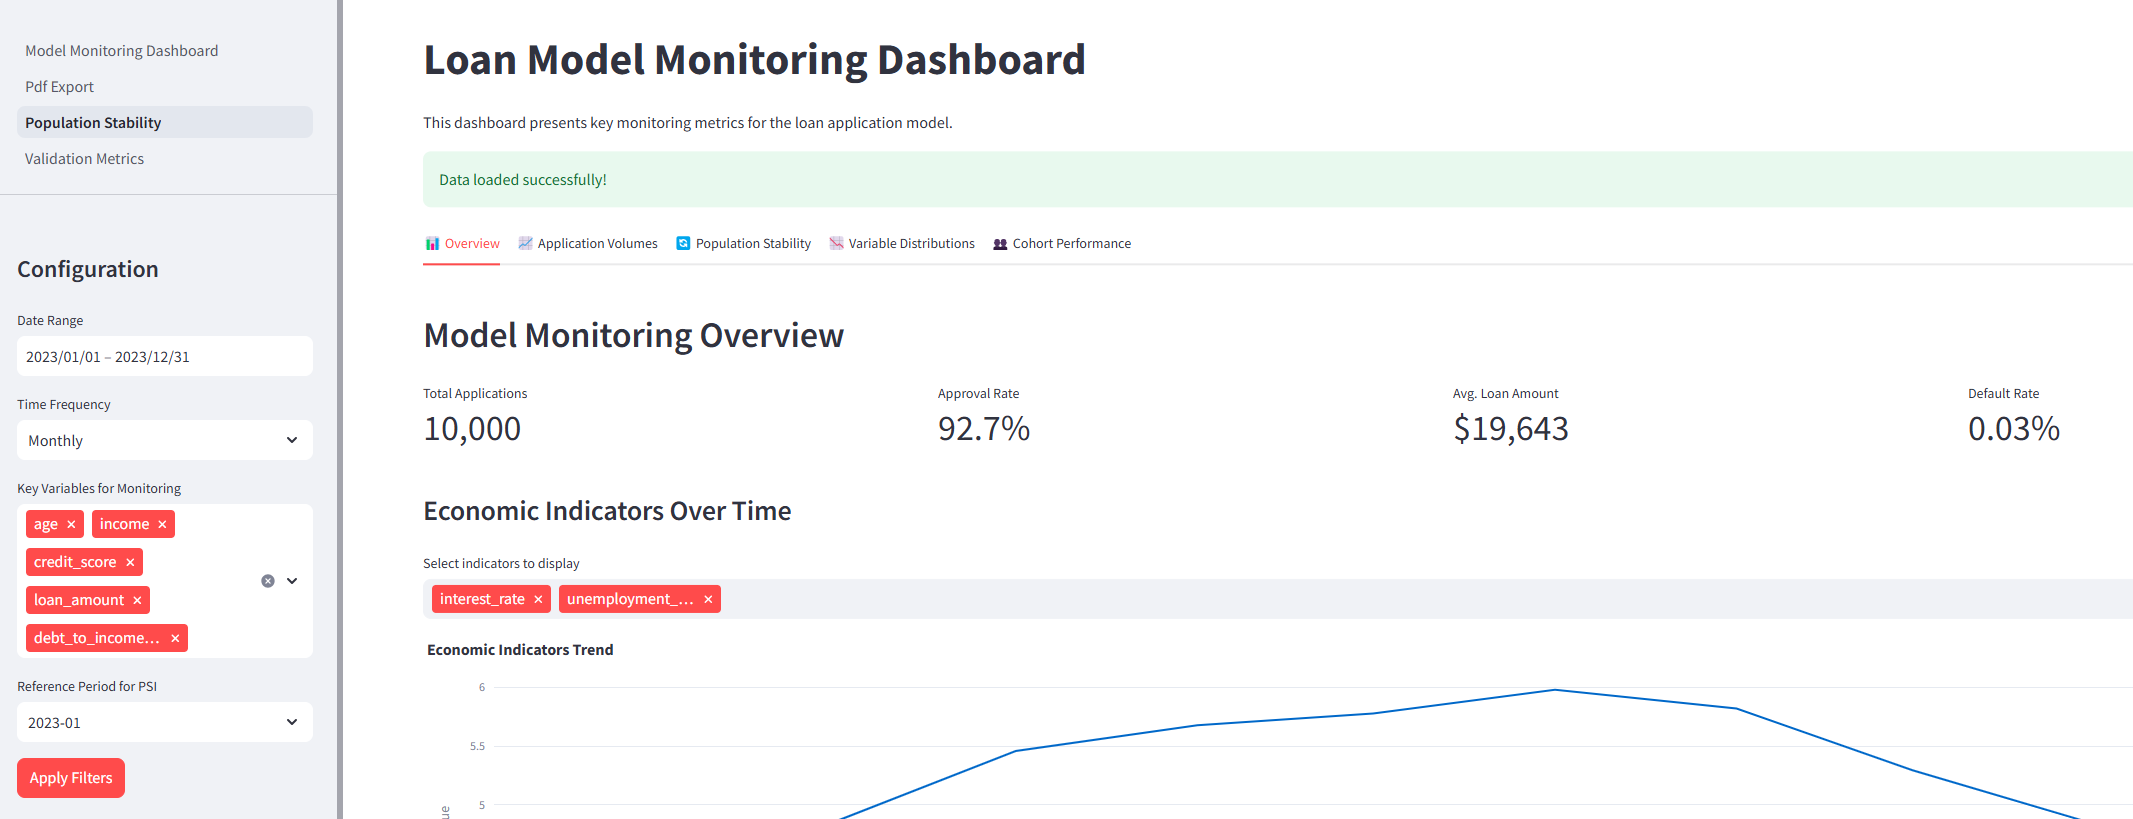Click the Date Range input field

click(x=165, y=357)
